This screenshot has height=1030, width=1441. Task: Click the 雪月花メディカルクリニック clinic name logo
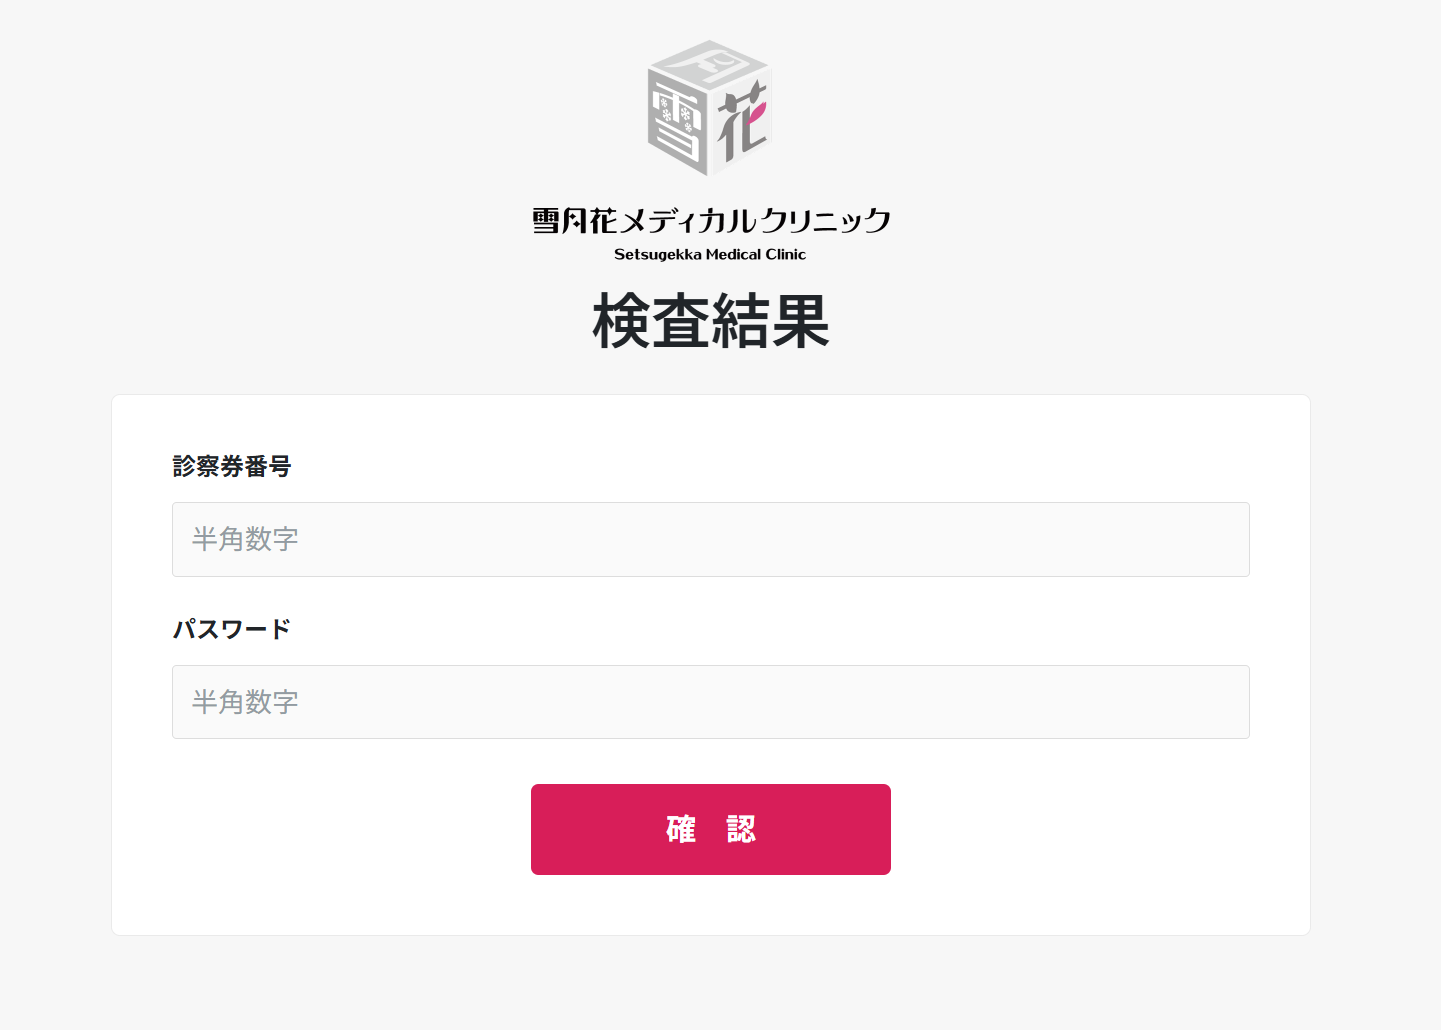711,220
